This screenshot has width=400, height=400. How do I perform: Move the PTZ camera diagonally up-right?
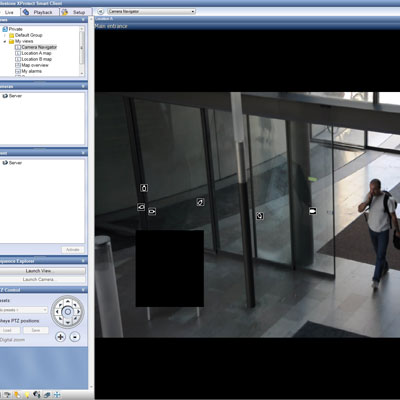[x=75, y=305]
